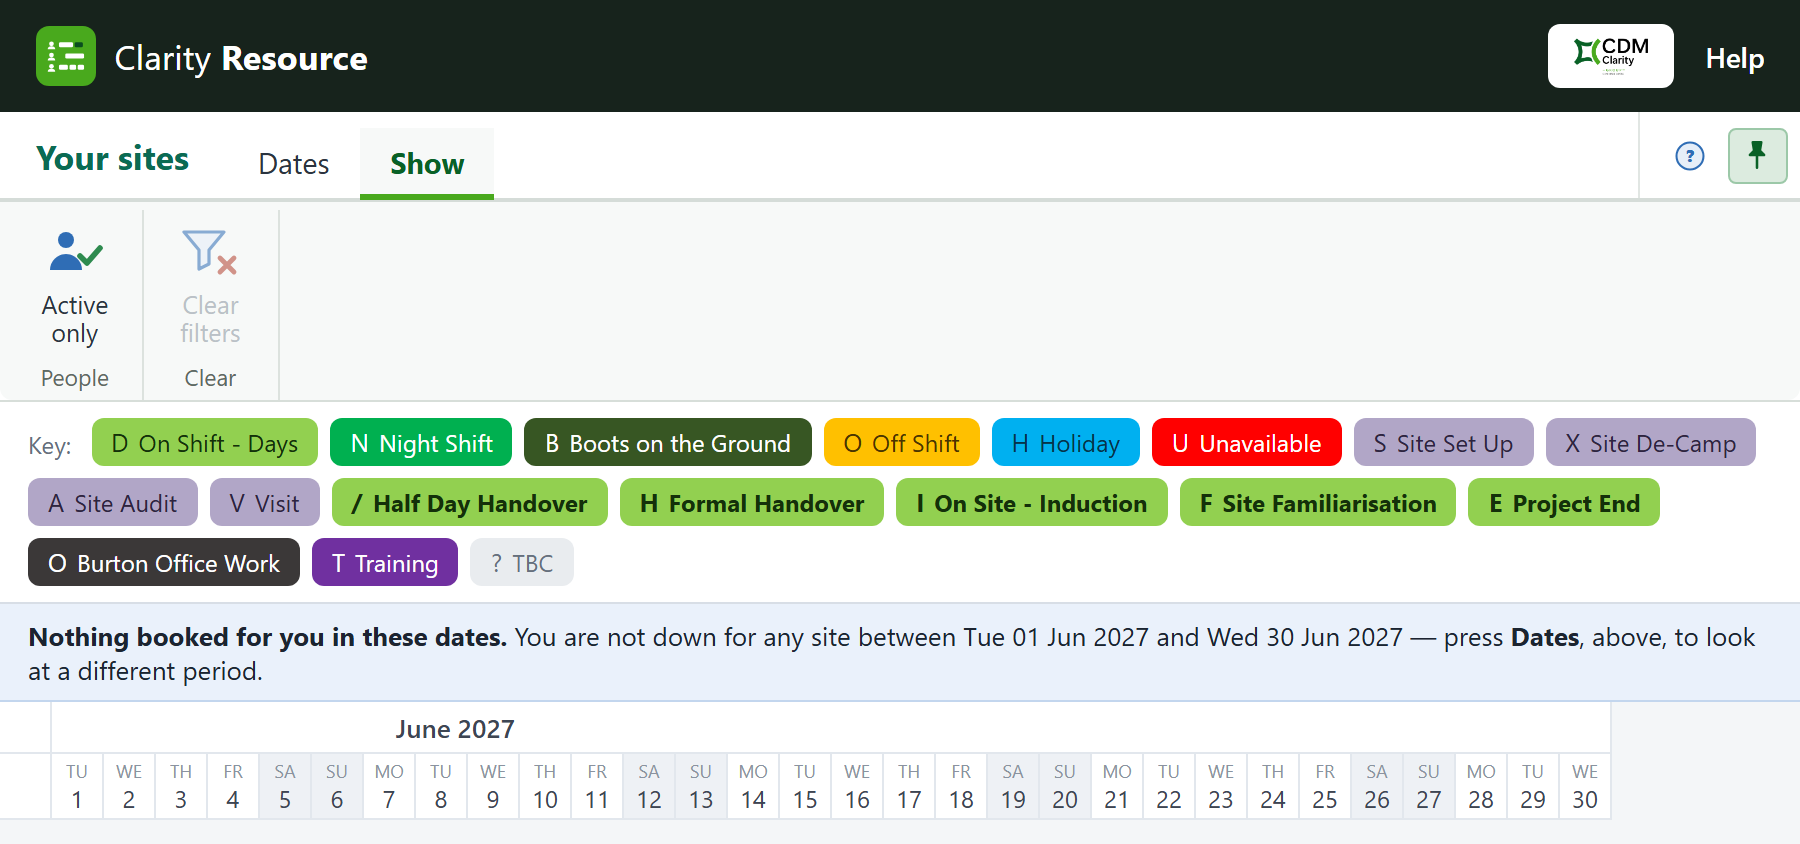Select Thursday 10 June column header
The height and width of the screenshot is (844, 1800).
pyautogui.click(x=545, y=786)
